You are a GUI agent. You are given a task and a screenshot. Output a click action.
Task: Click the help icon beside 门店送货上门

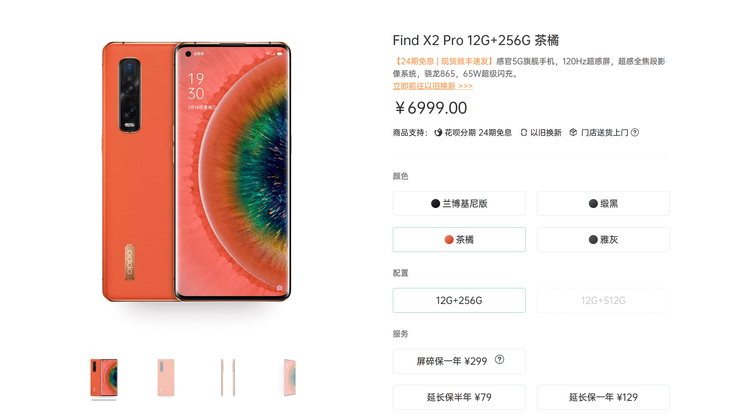[635, 132]
